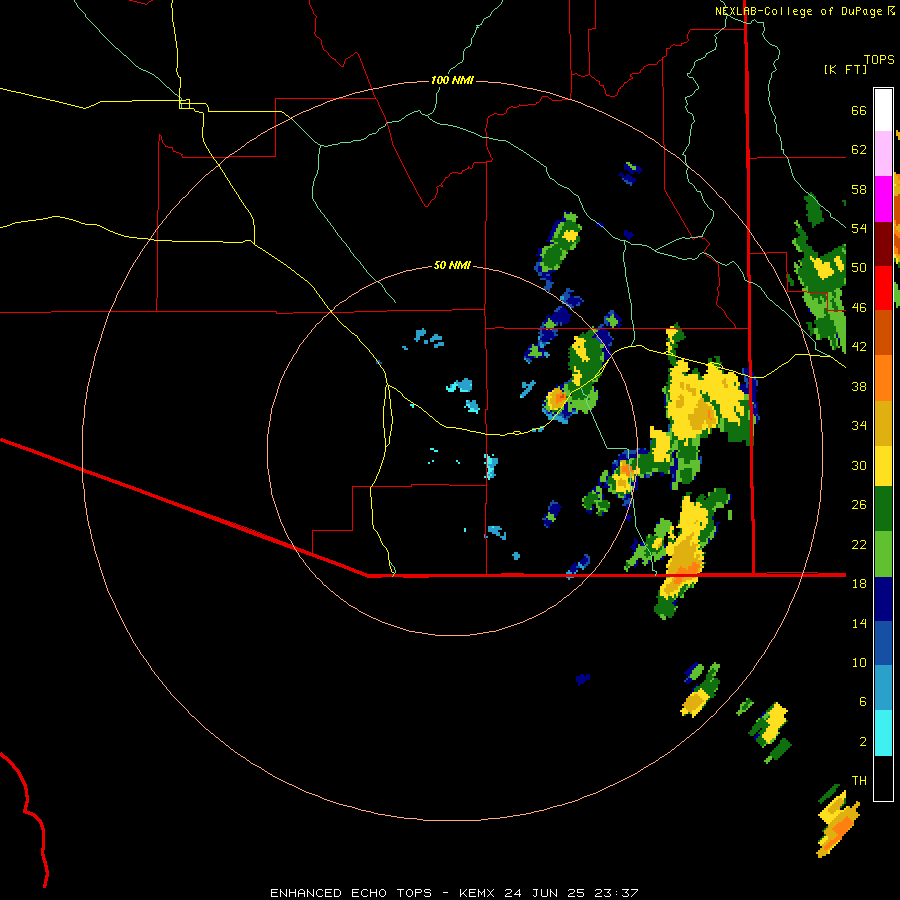Click the 66 legend value
The width and height of the screenshot is (900, 900).
coord(859,111)
